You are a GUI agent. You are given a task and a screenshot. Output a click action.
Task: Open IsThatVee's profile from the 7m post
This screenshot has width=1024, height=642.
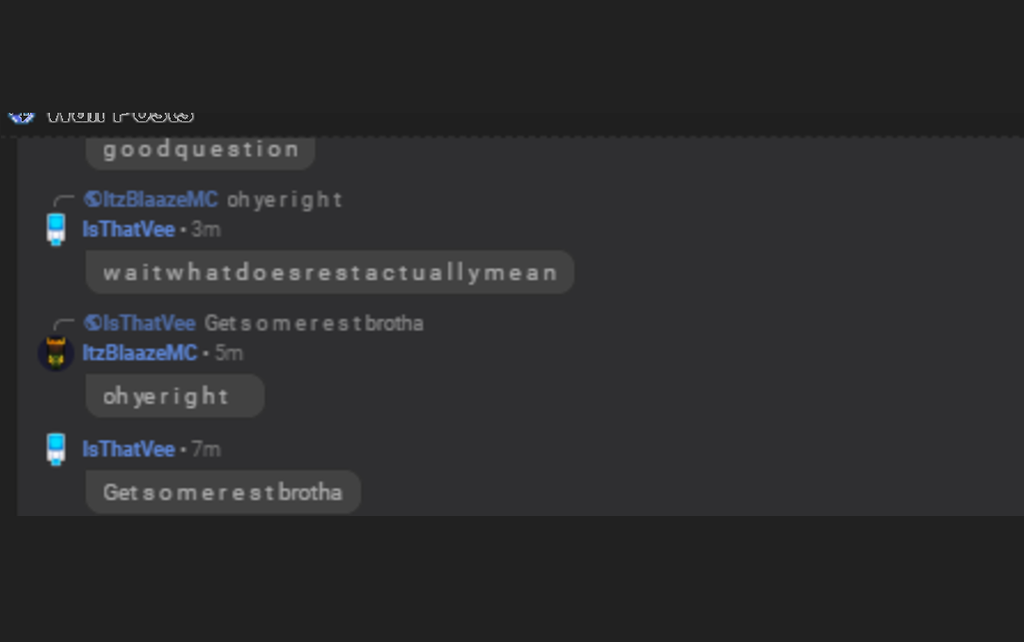point(129,449)
